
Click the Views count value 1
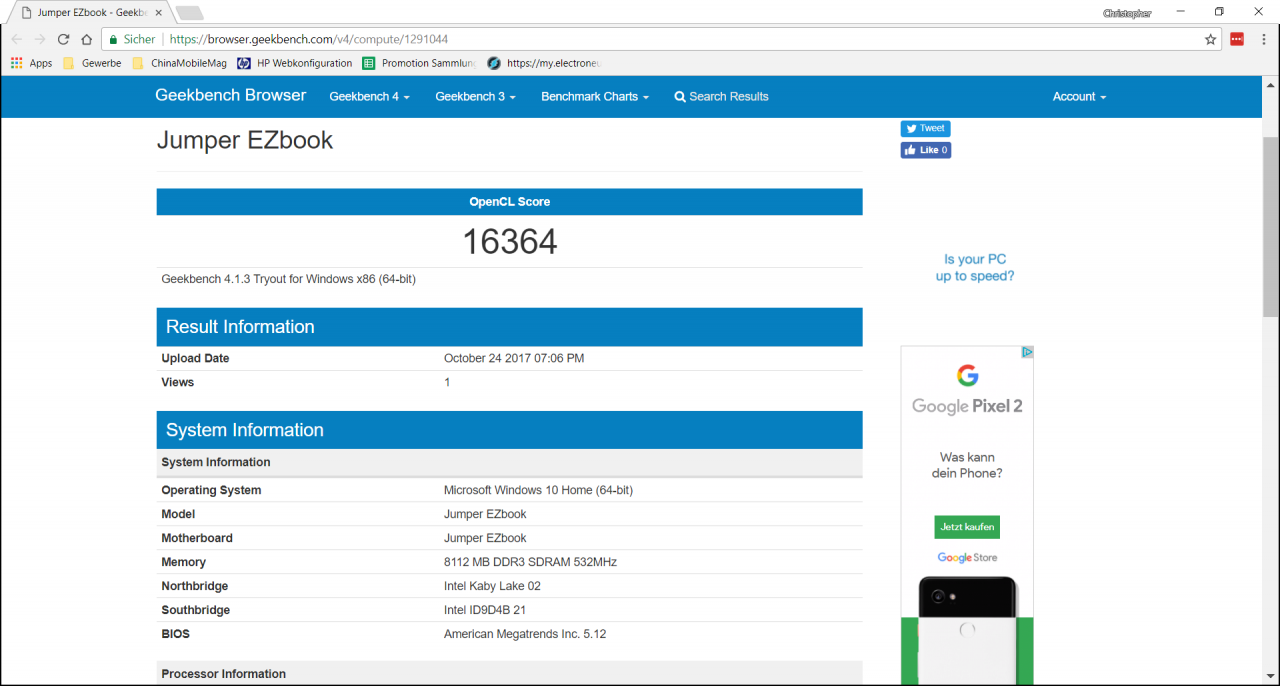pos(447,382)
